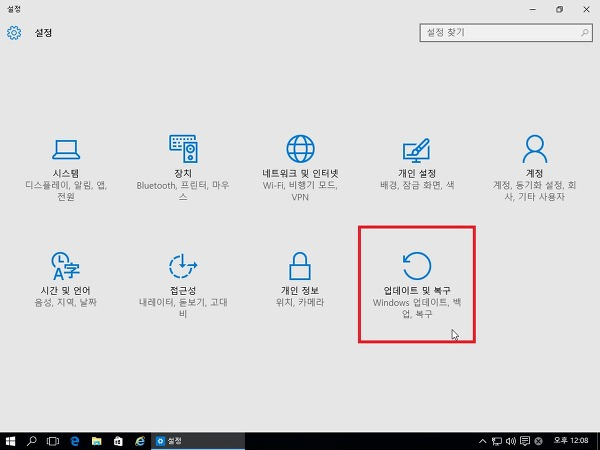Focus the 설정 찾기 search field
600x450 pixels.
tap(506, 33)
